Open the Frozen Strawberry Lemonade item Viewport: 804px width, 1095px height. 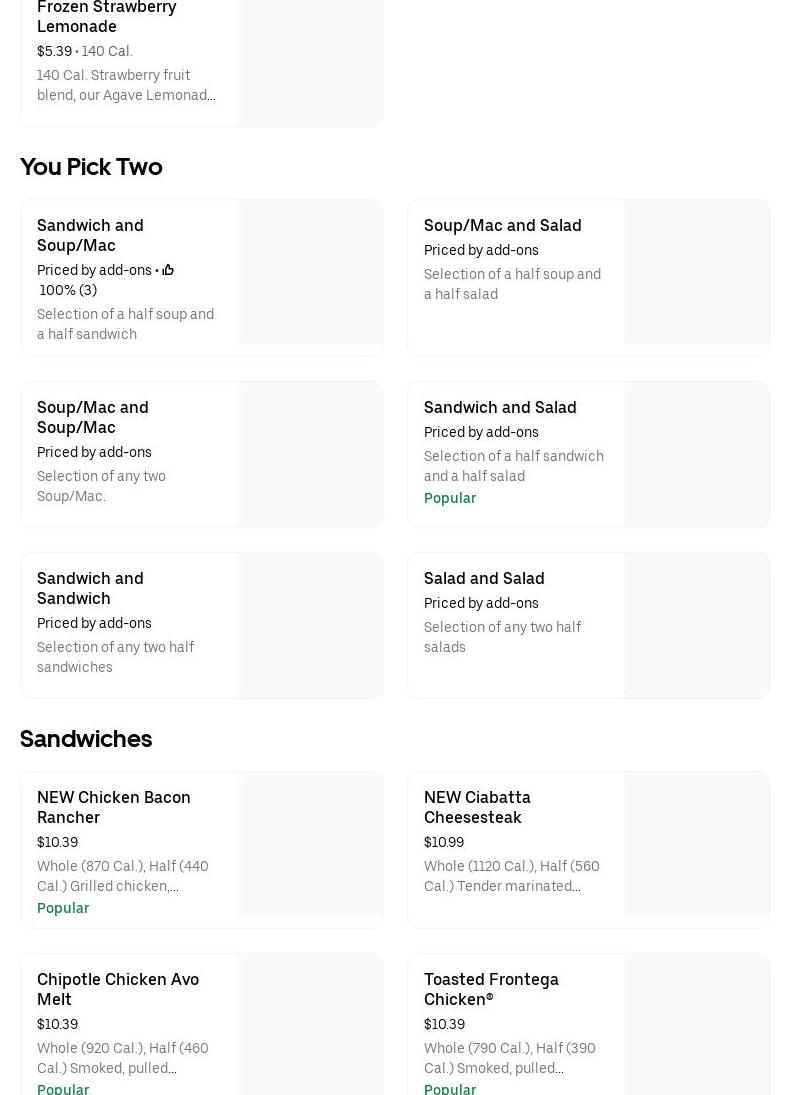pos(106,17)
